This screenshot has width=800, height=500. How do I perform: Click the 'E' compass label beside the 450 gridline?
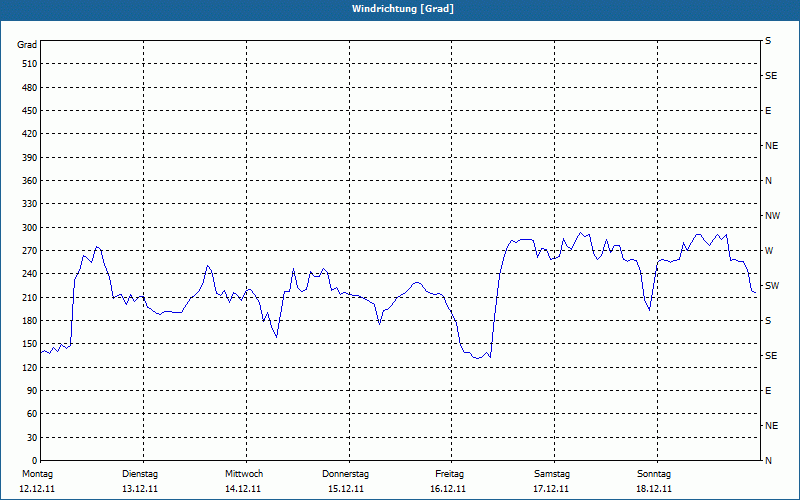768,111
